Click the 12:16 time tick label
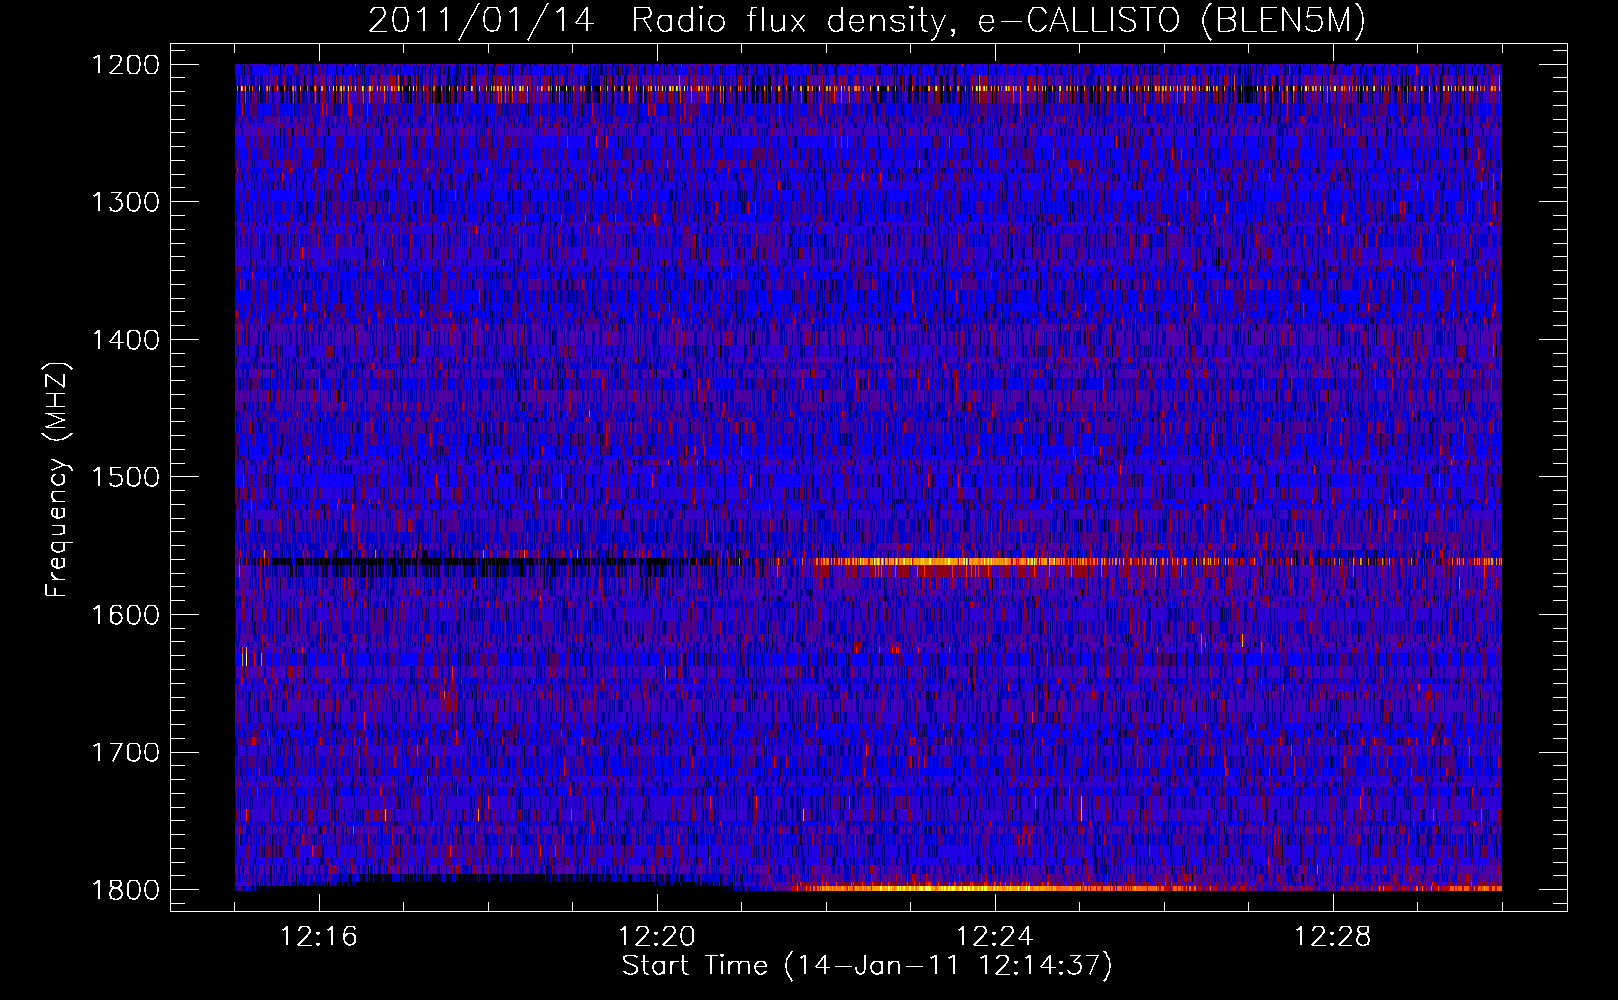The height and width of the screenshot is (1000, 1618). [319, 937]
